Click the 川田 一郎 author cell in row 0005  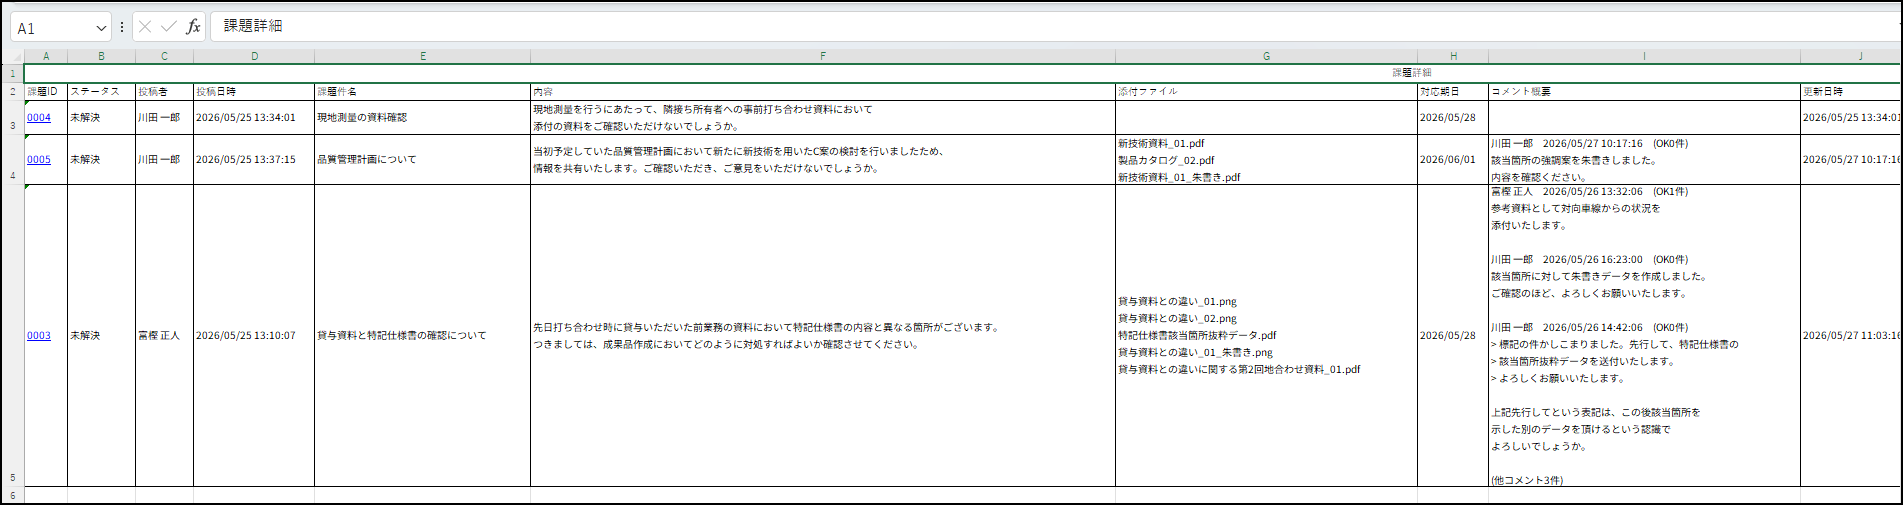pos(165,160)
